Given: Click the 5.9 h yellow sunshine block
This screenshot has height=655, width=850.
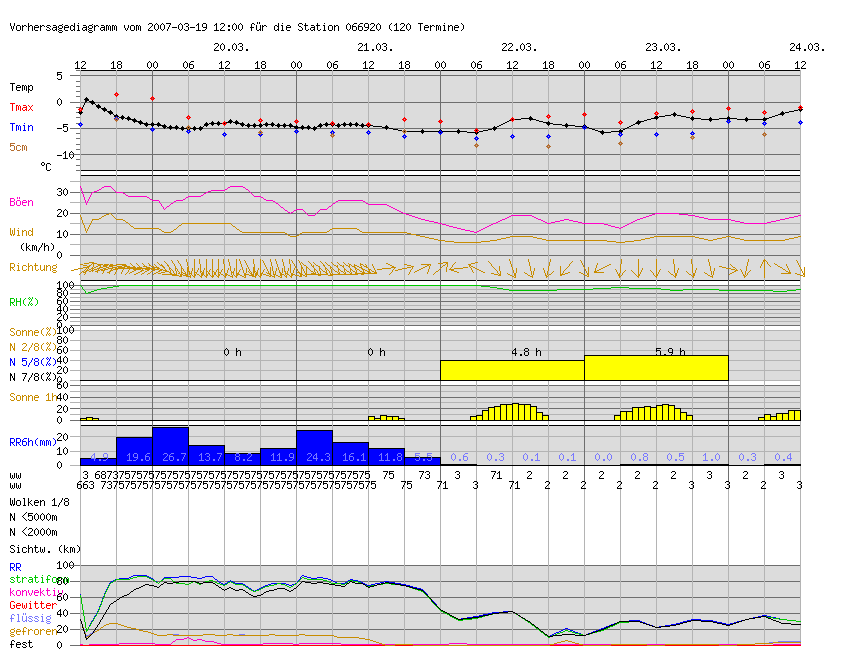Looking at the screenshot, I should [x=656, y=368].
